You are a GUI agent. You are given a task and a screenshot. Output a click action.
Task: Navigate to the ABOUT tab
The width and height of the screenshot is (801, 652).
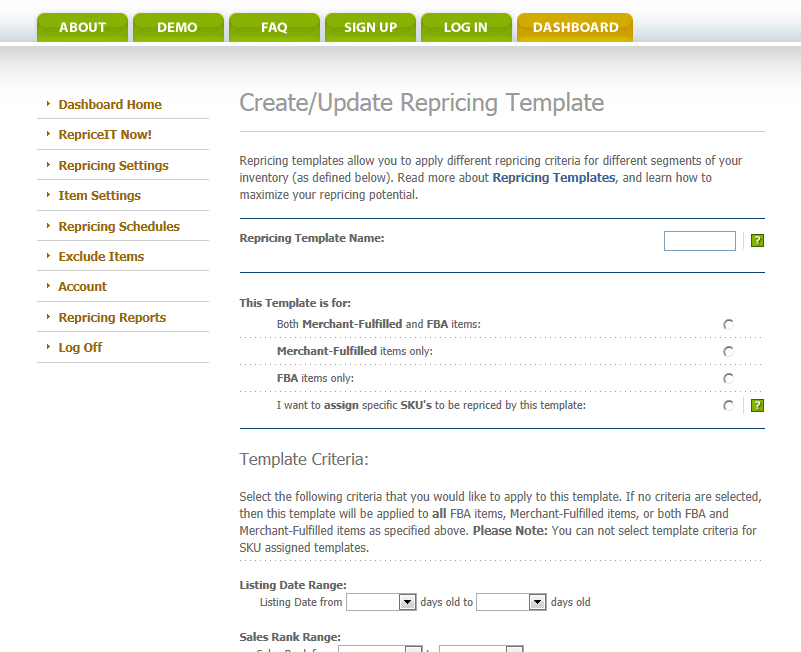(x=81, y=27)
